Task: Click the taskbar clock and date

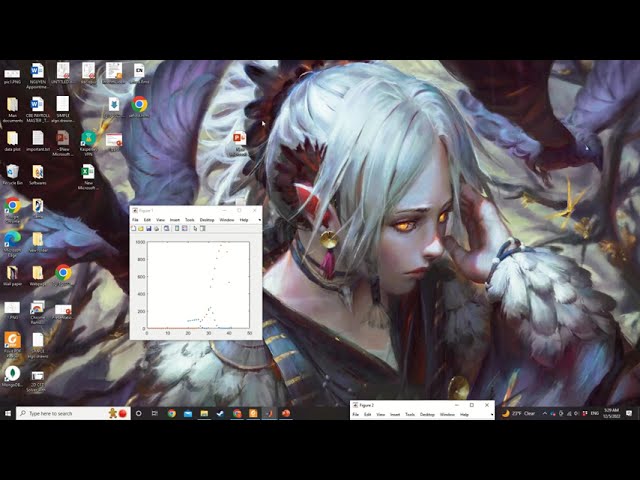Action: point(611,413)
